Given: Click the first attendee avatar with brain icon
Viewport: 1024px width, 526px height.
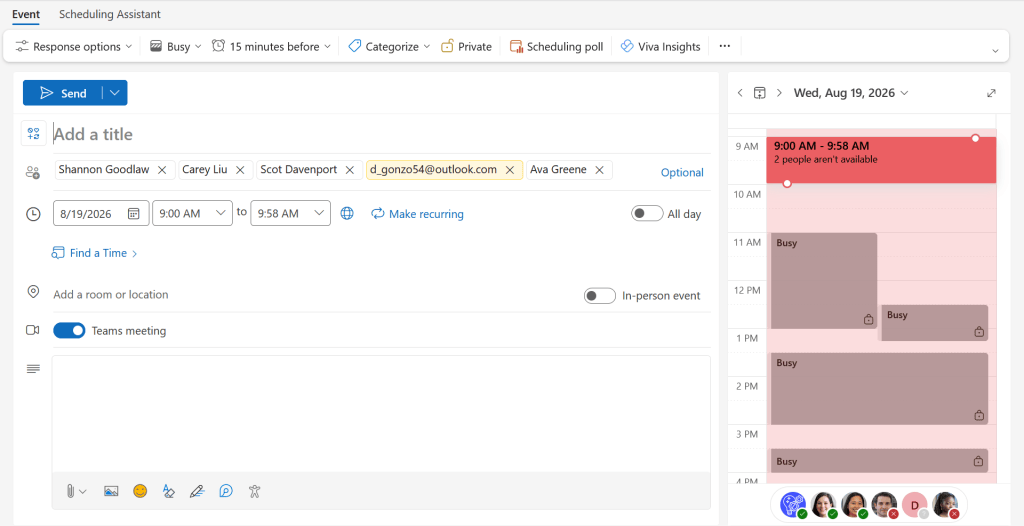Looking at the screenshot, I should 793,505.
